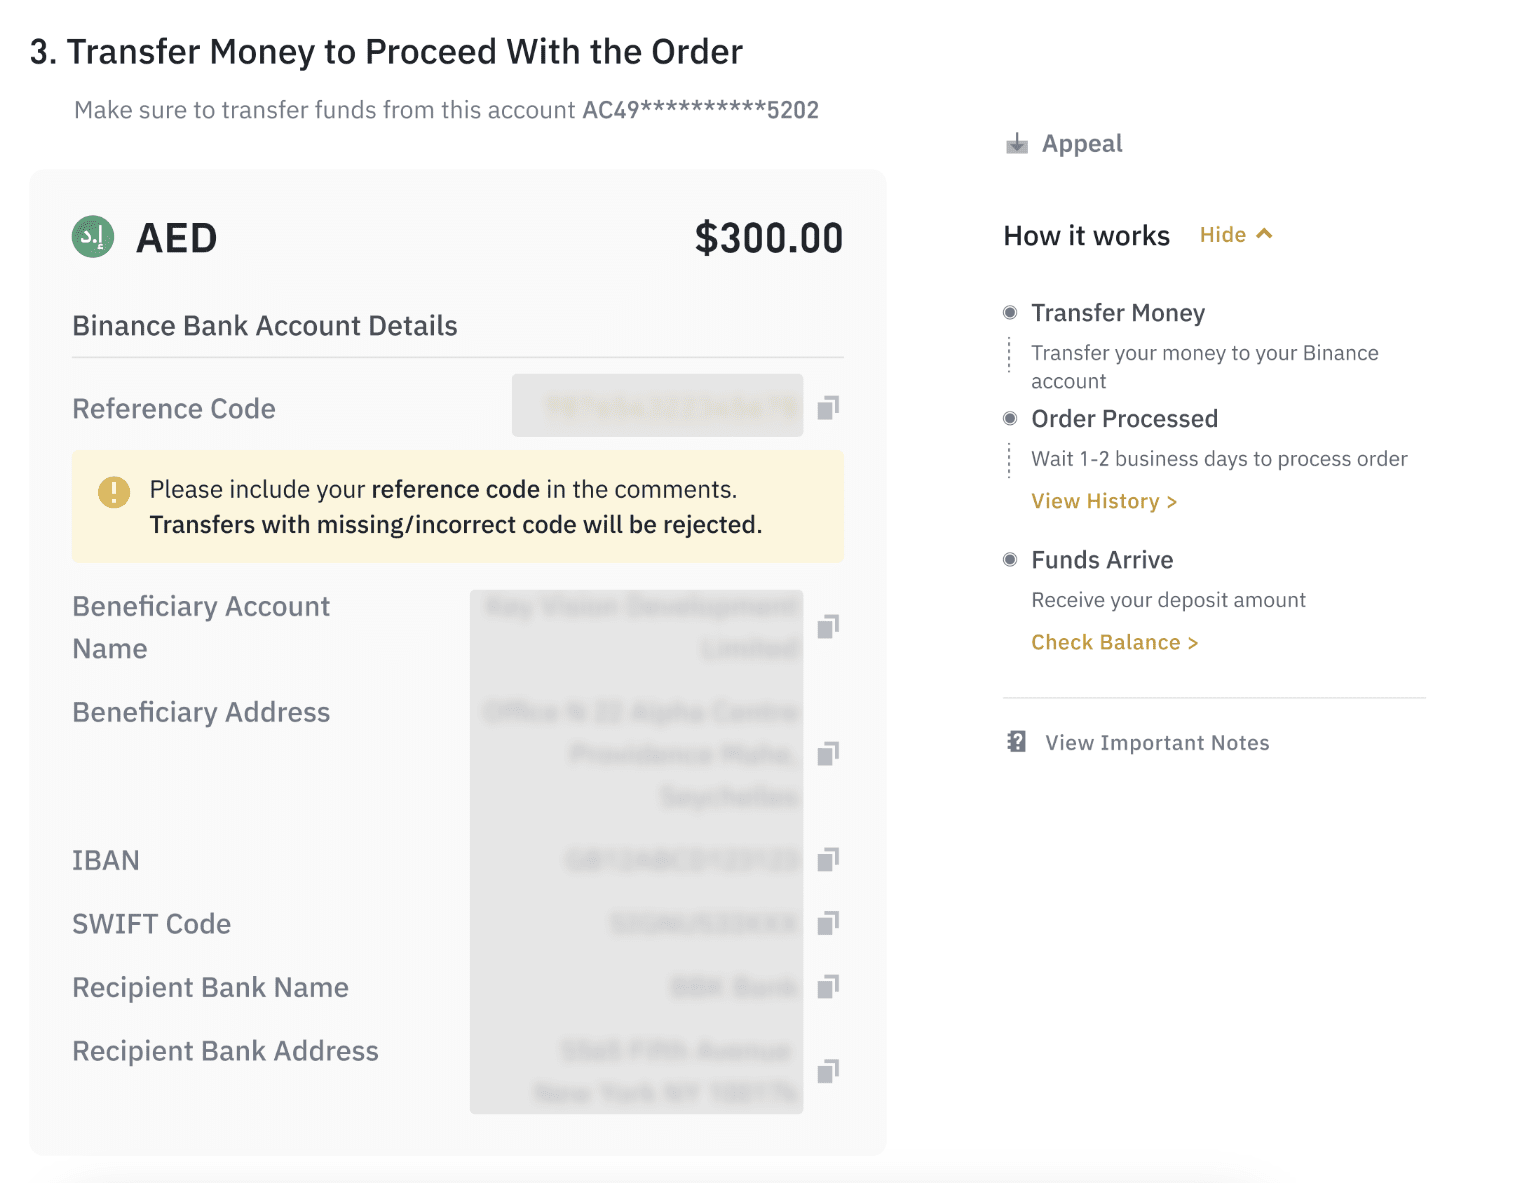This screenshot has width=1518, height=1186.
Task: Click the Appeal download icon
Action: tap(1017, 144)
